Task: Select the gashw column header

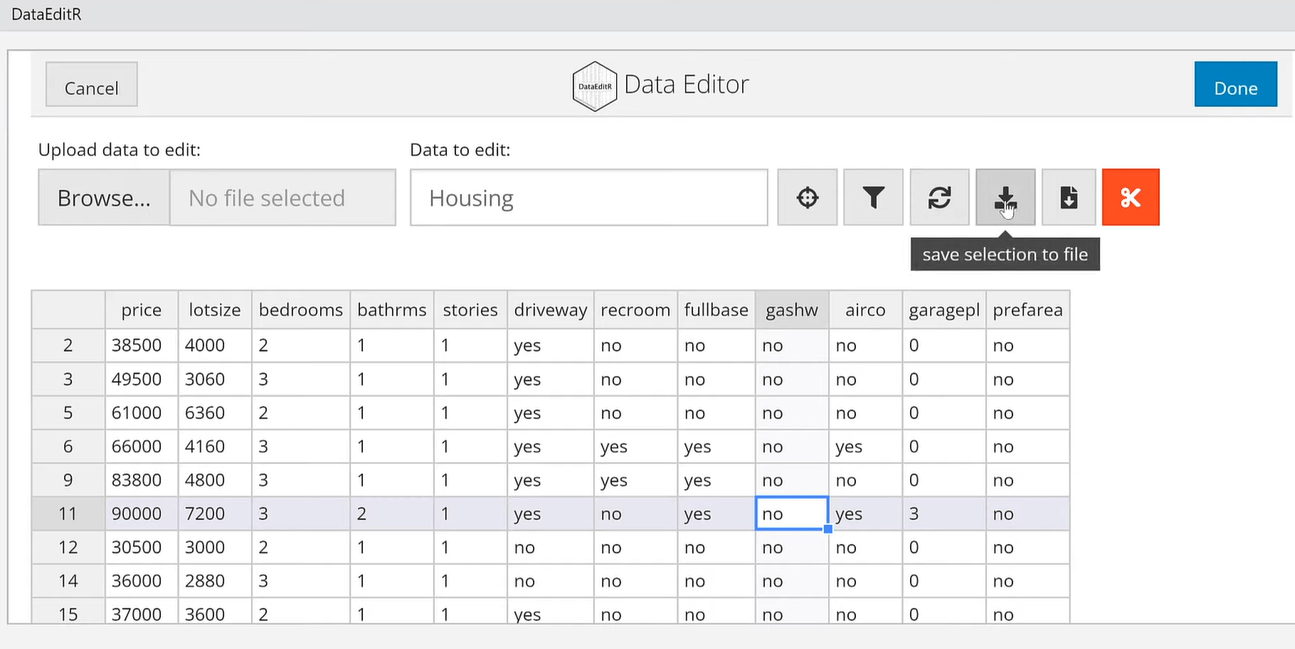Action: (792, 310)
